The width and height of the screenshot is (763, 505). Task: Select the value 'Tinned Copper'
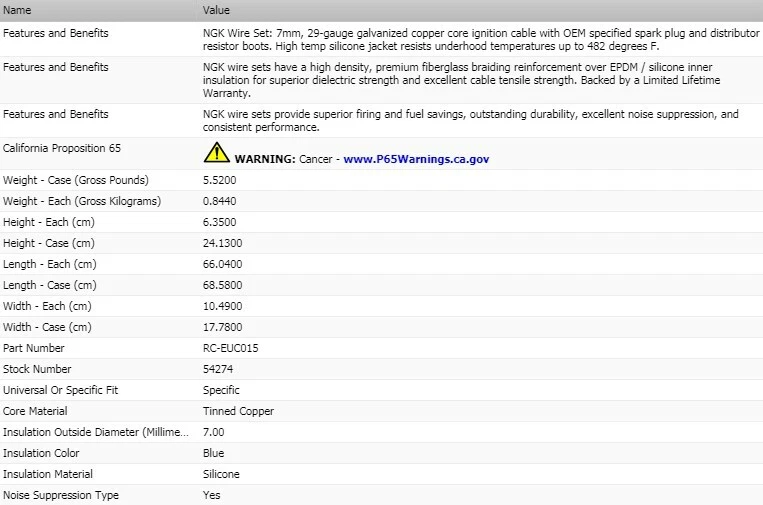point(238,411)
